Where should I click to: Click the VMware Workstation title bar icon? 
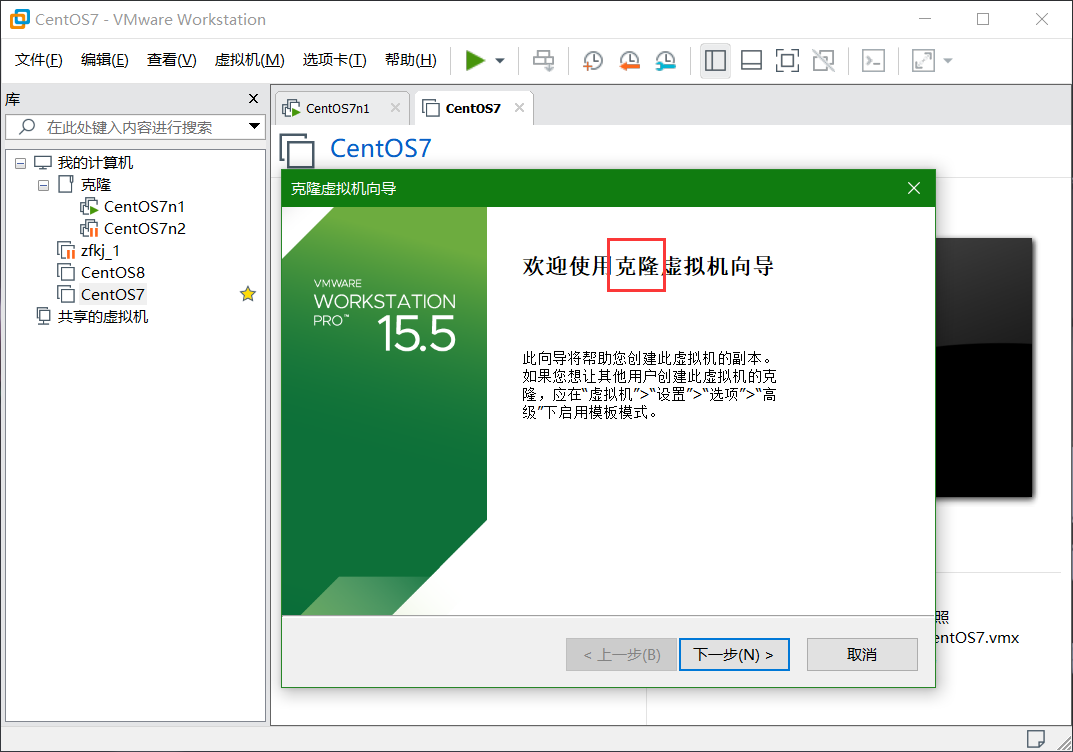20,19
